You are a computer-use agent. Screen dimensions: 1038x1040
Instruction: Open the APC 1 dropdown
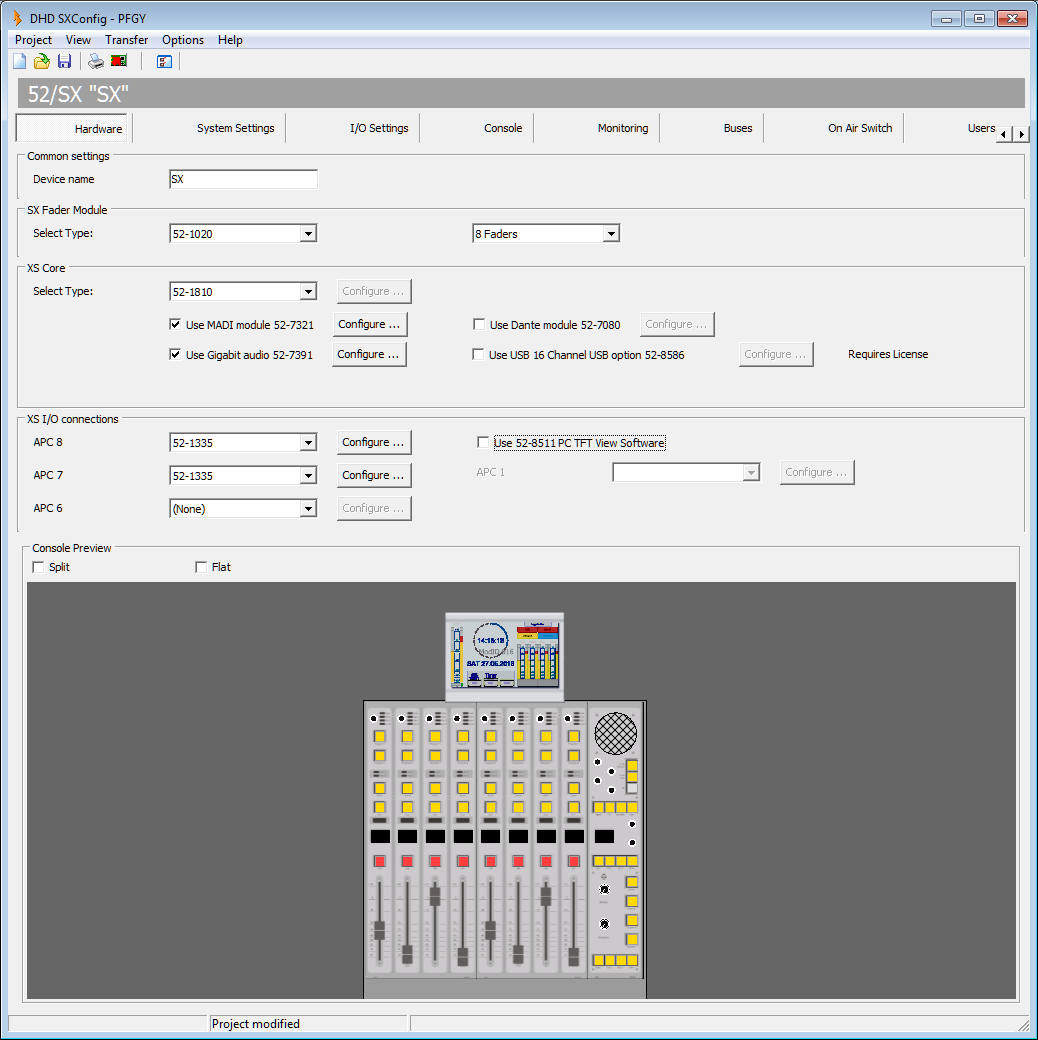coord(751,472)
